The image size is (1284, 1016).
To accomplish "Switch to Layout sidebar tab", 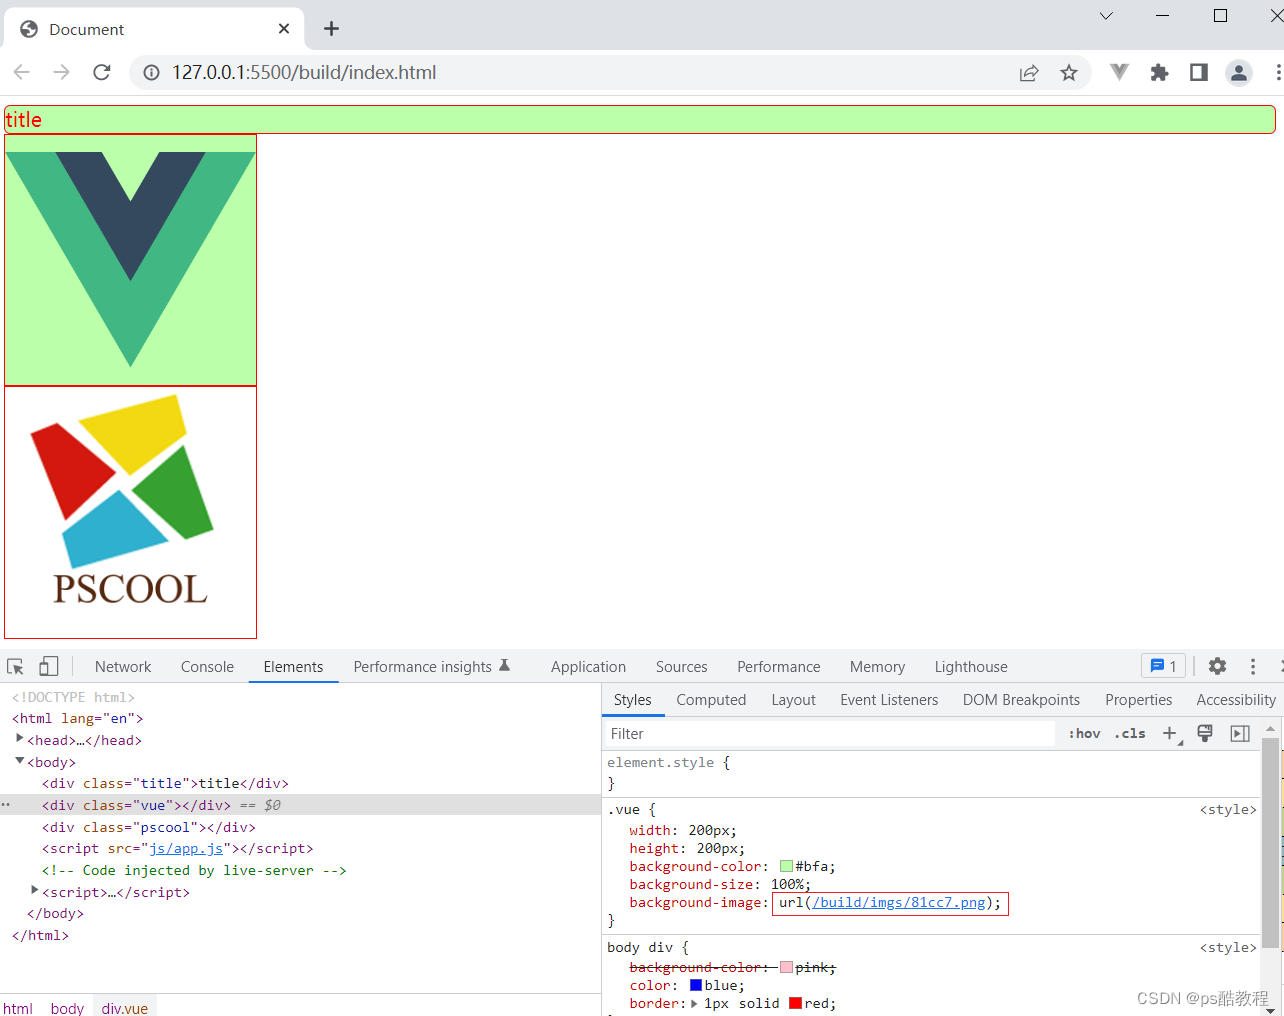I will (793, 700).
